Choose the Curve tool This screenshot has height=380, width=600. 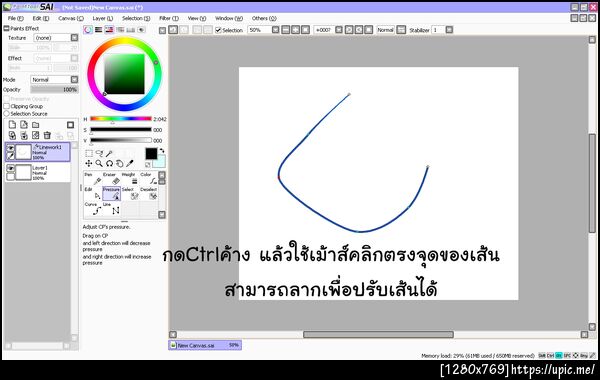93,209
